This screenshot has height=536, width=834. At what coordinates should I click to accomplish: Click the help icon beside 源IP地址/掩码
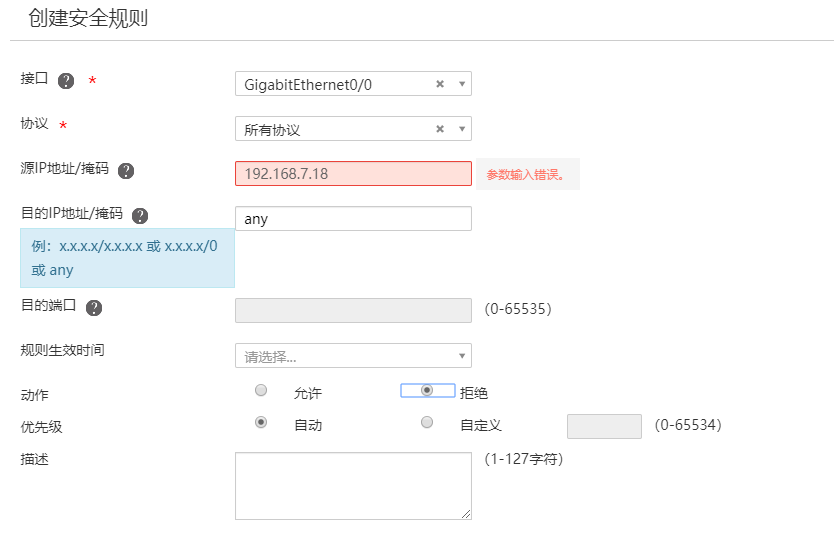(x=126, y=171)
